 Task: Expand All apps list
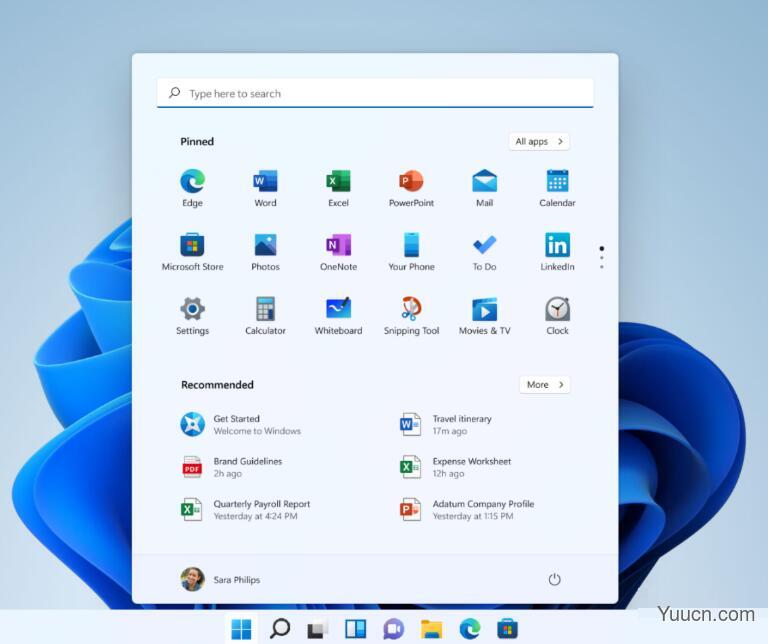(539, 142)
